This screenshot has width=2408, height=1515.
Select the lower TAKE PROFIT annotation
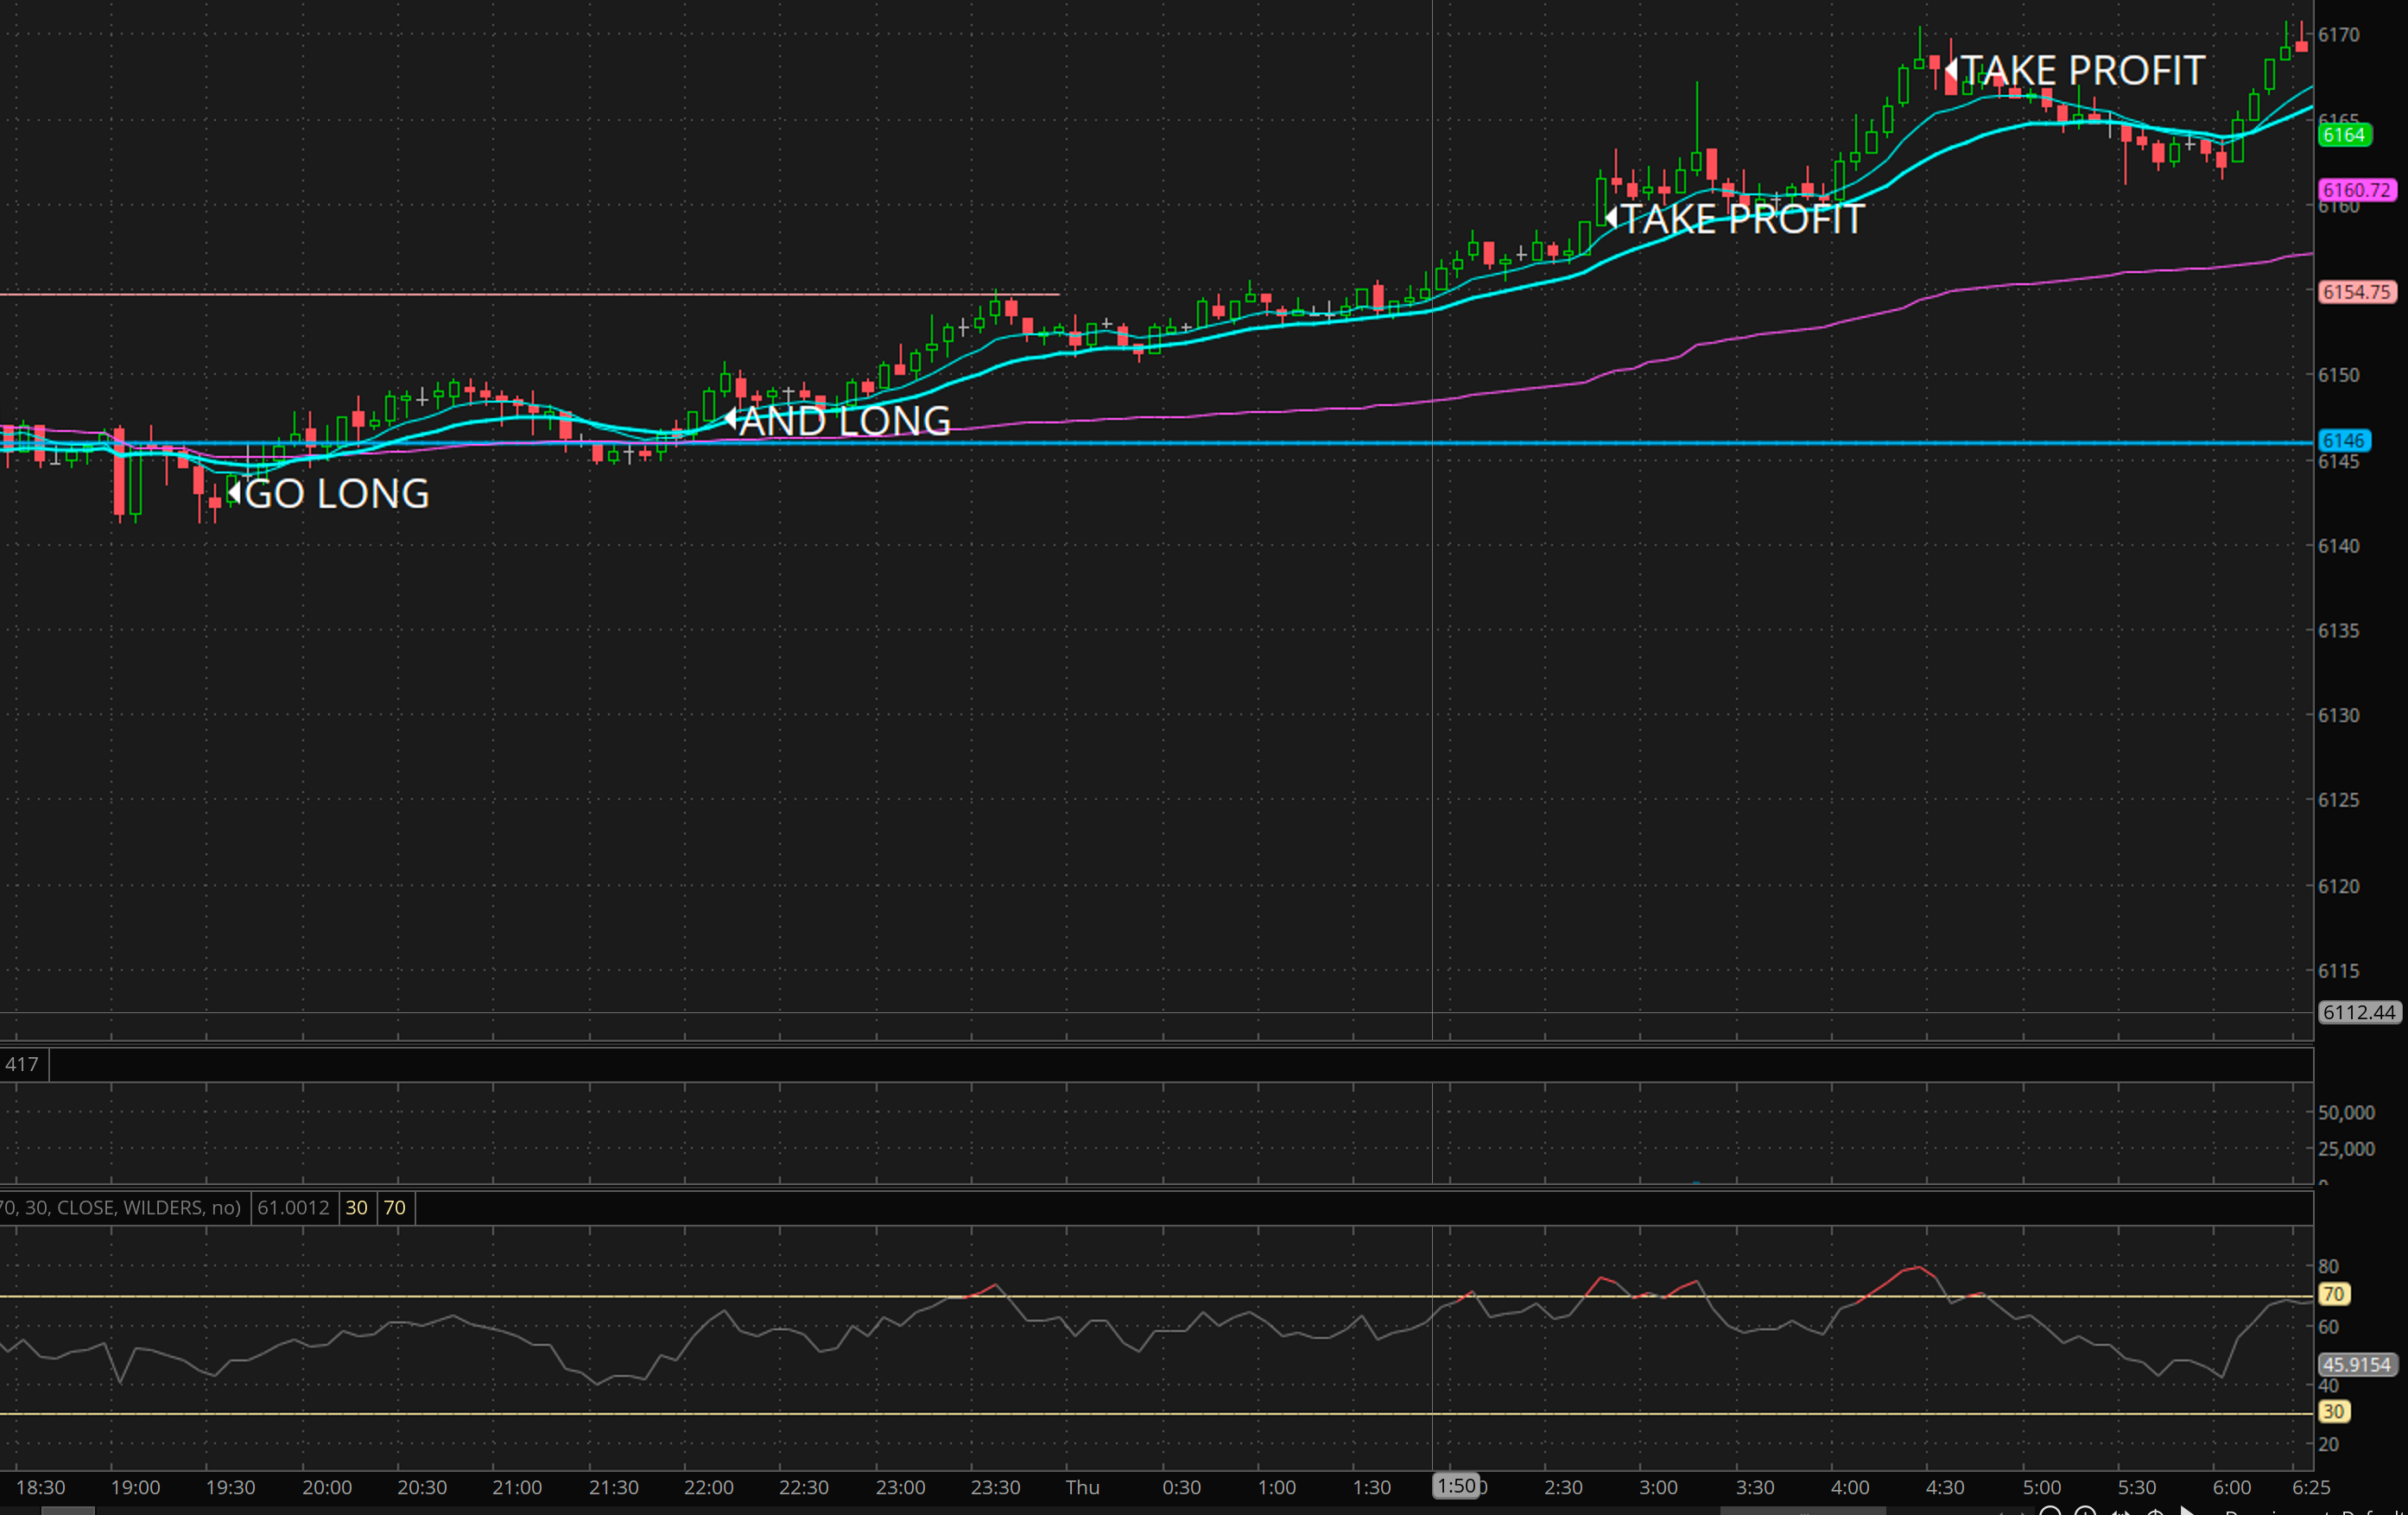coord(1740,219)
